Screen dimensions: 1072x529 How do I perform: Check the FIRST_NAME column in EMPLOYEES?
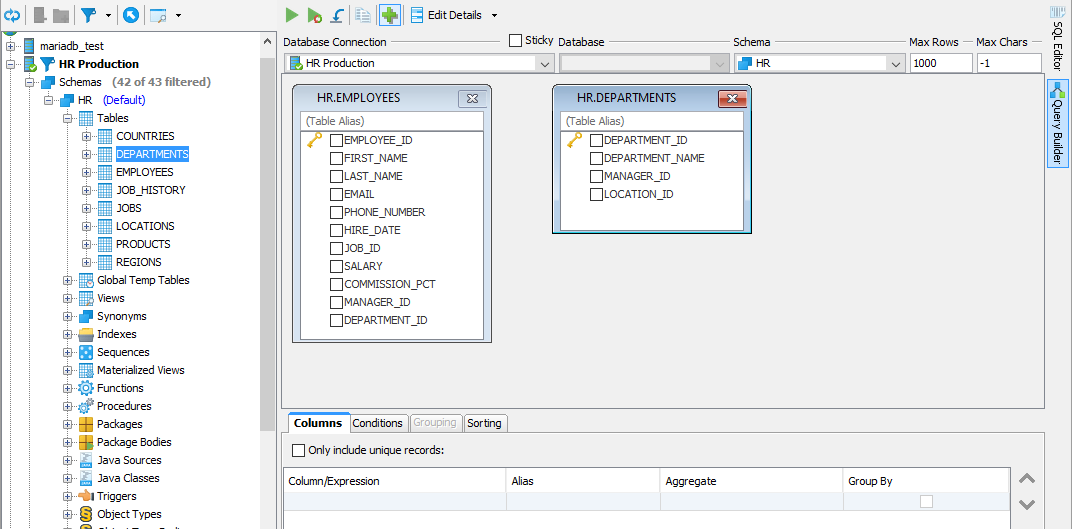pos(337,158)
